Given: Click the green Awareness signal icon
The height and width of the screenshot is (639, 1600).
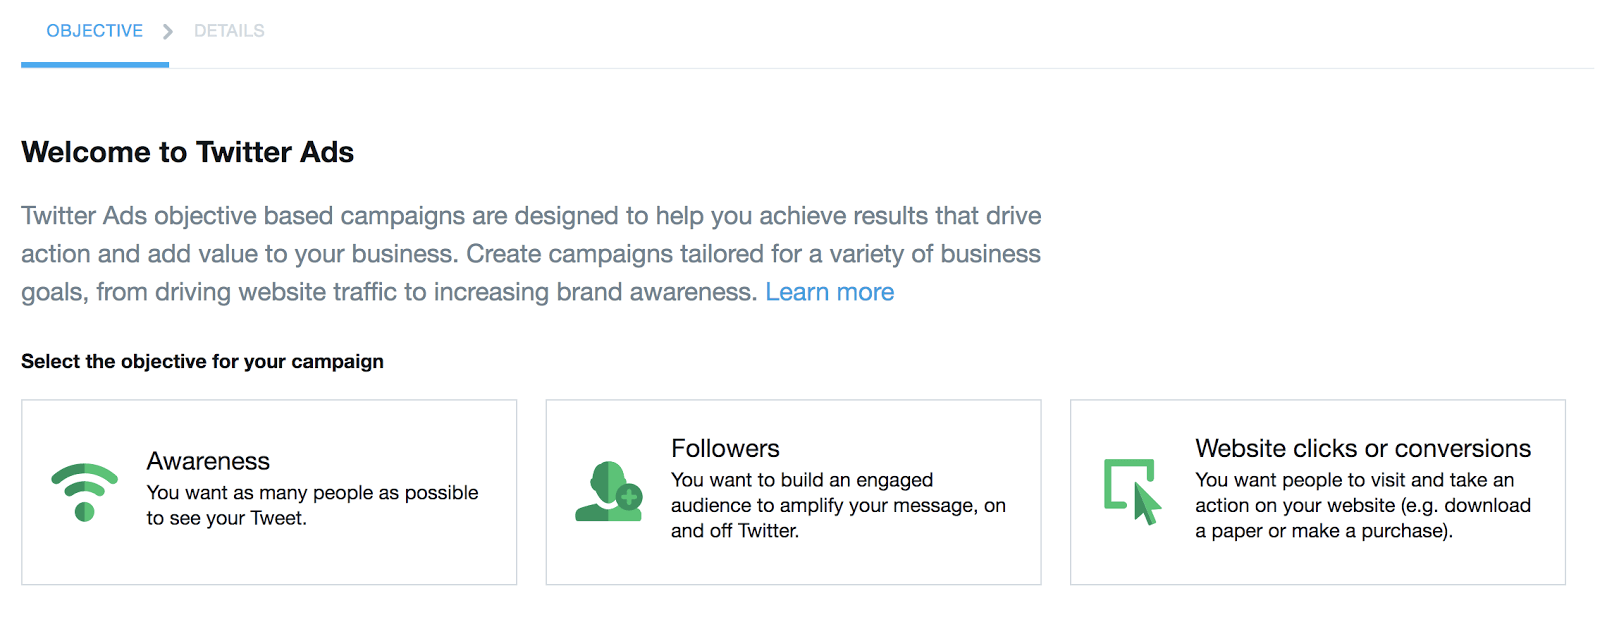Looking at the screenshot, I should [x=84, y=492].
